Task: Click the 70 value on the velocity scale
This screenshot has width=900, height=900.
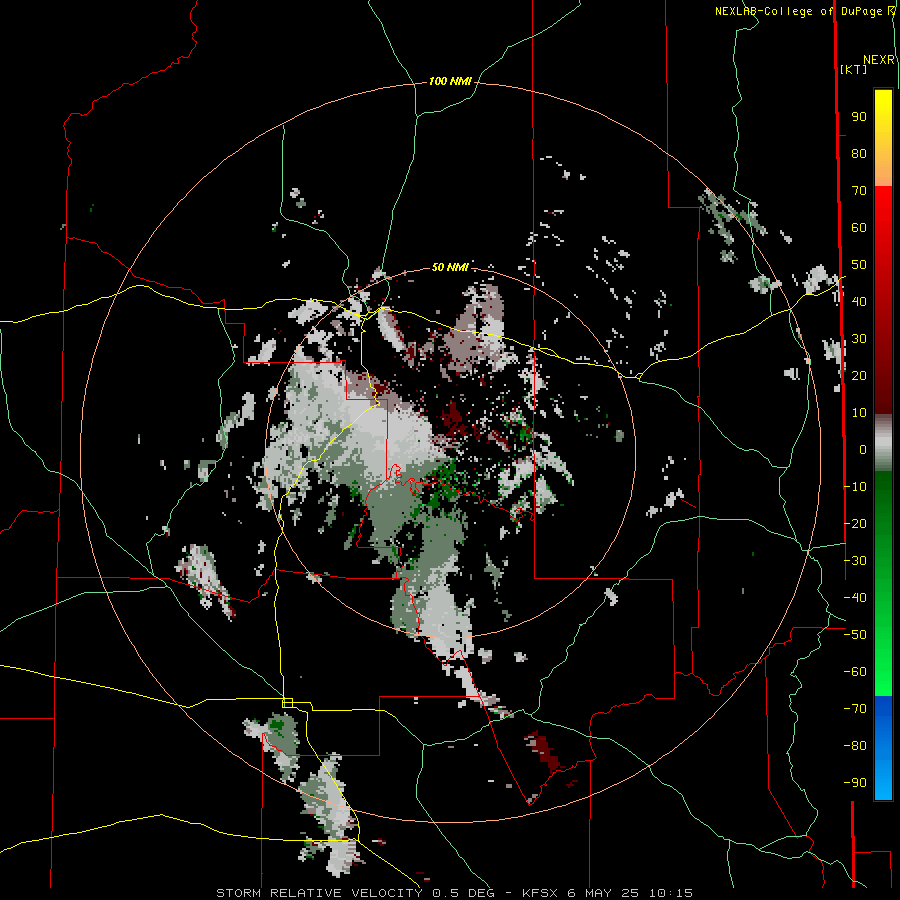Action: [x=859, y=191]
